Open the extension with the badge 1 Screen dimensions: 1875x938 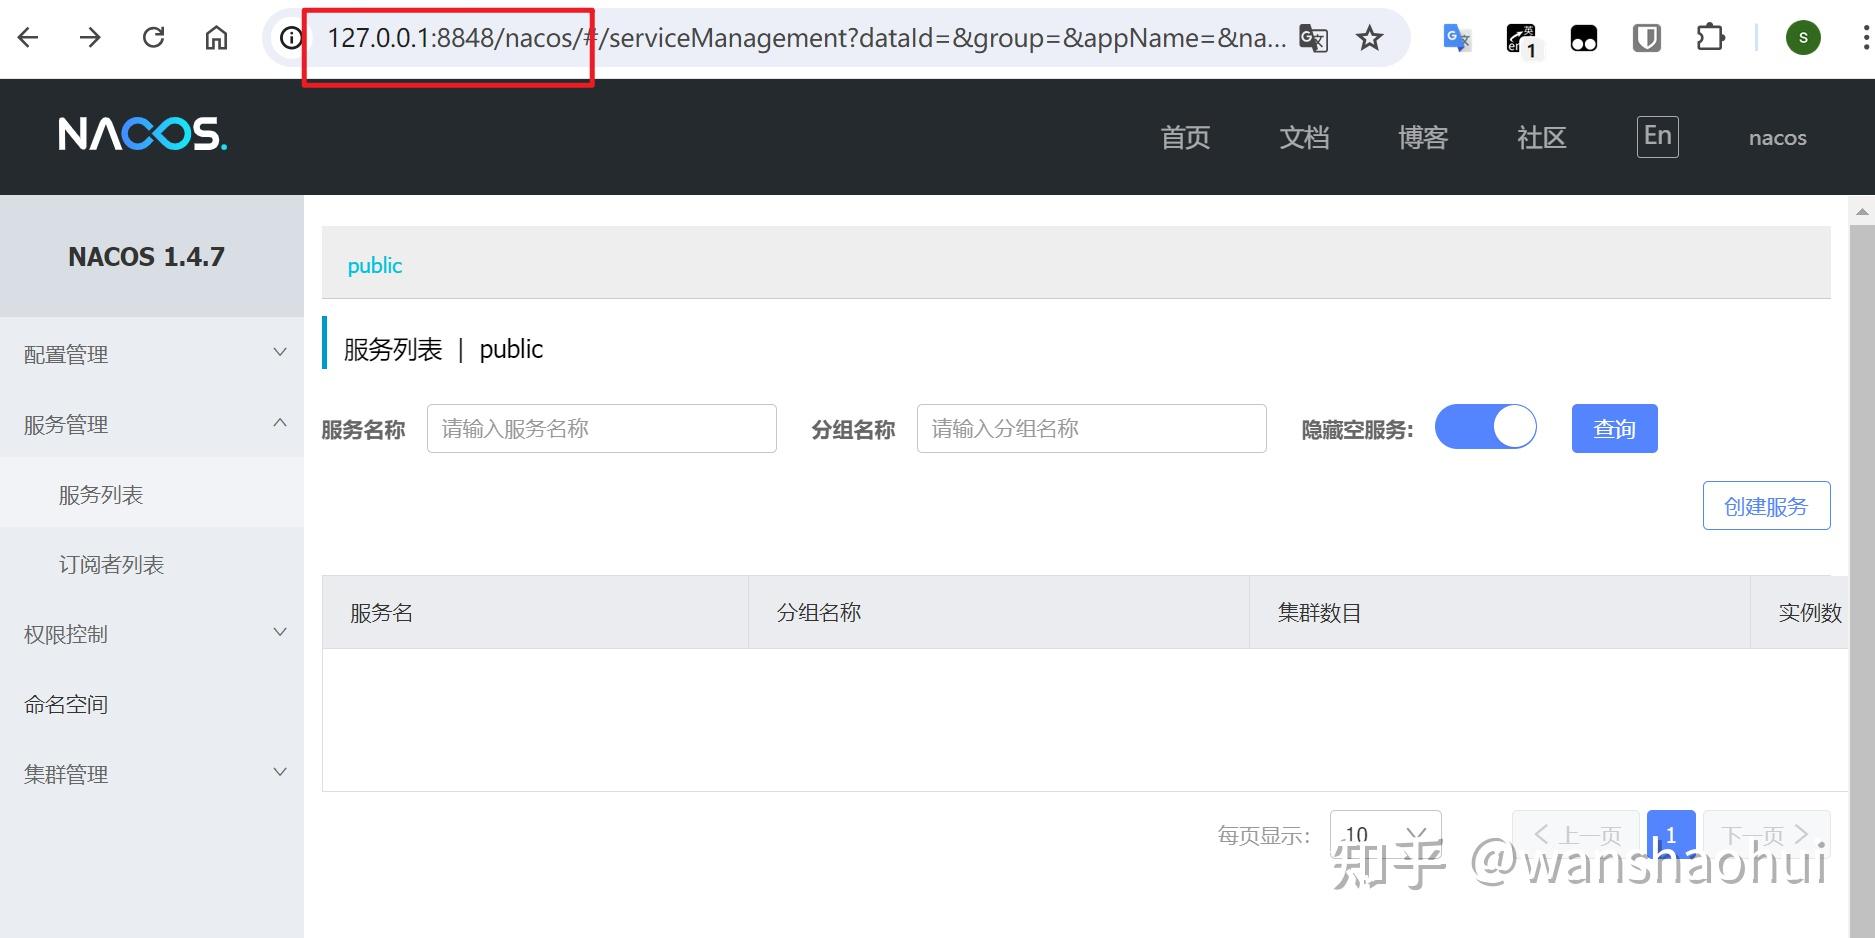(x=1522, y=40)
